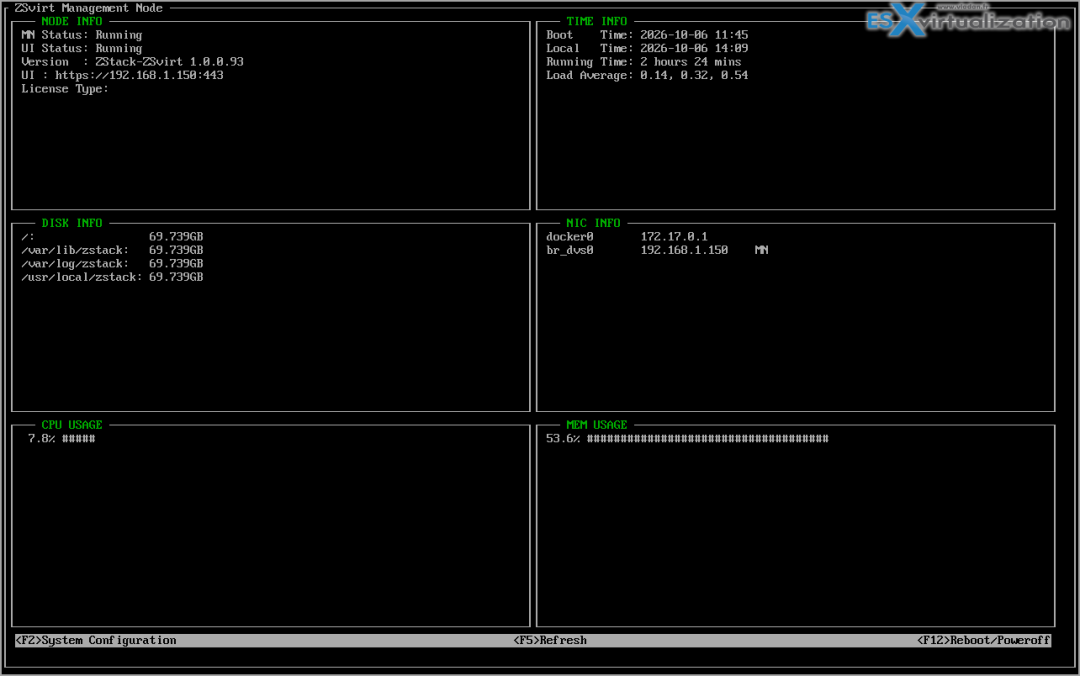Screen dimensions: 1080x676
Task: Click the version text ZStack-ZSvirt 1.0.0.93
Action: click(169, 61)
